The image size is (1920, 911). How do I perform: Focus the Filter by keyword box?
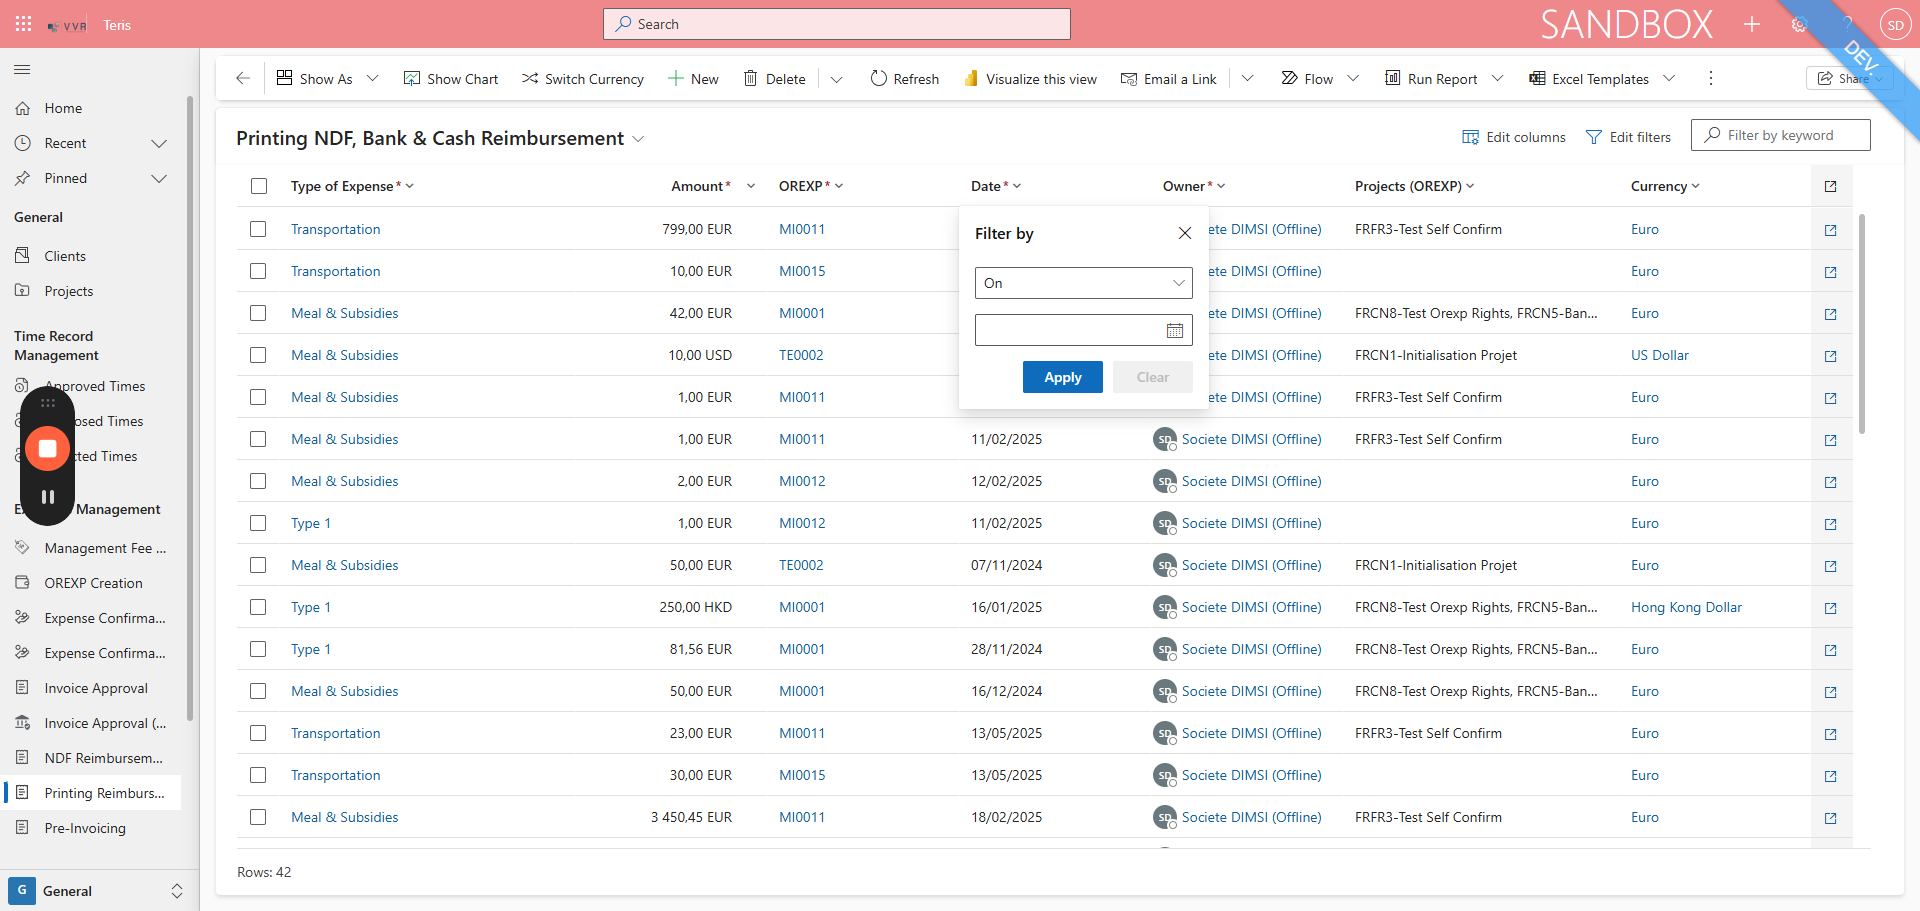(x=1781, y=135)
